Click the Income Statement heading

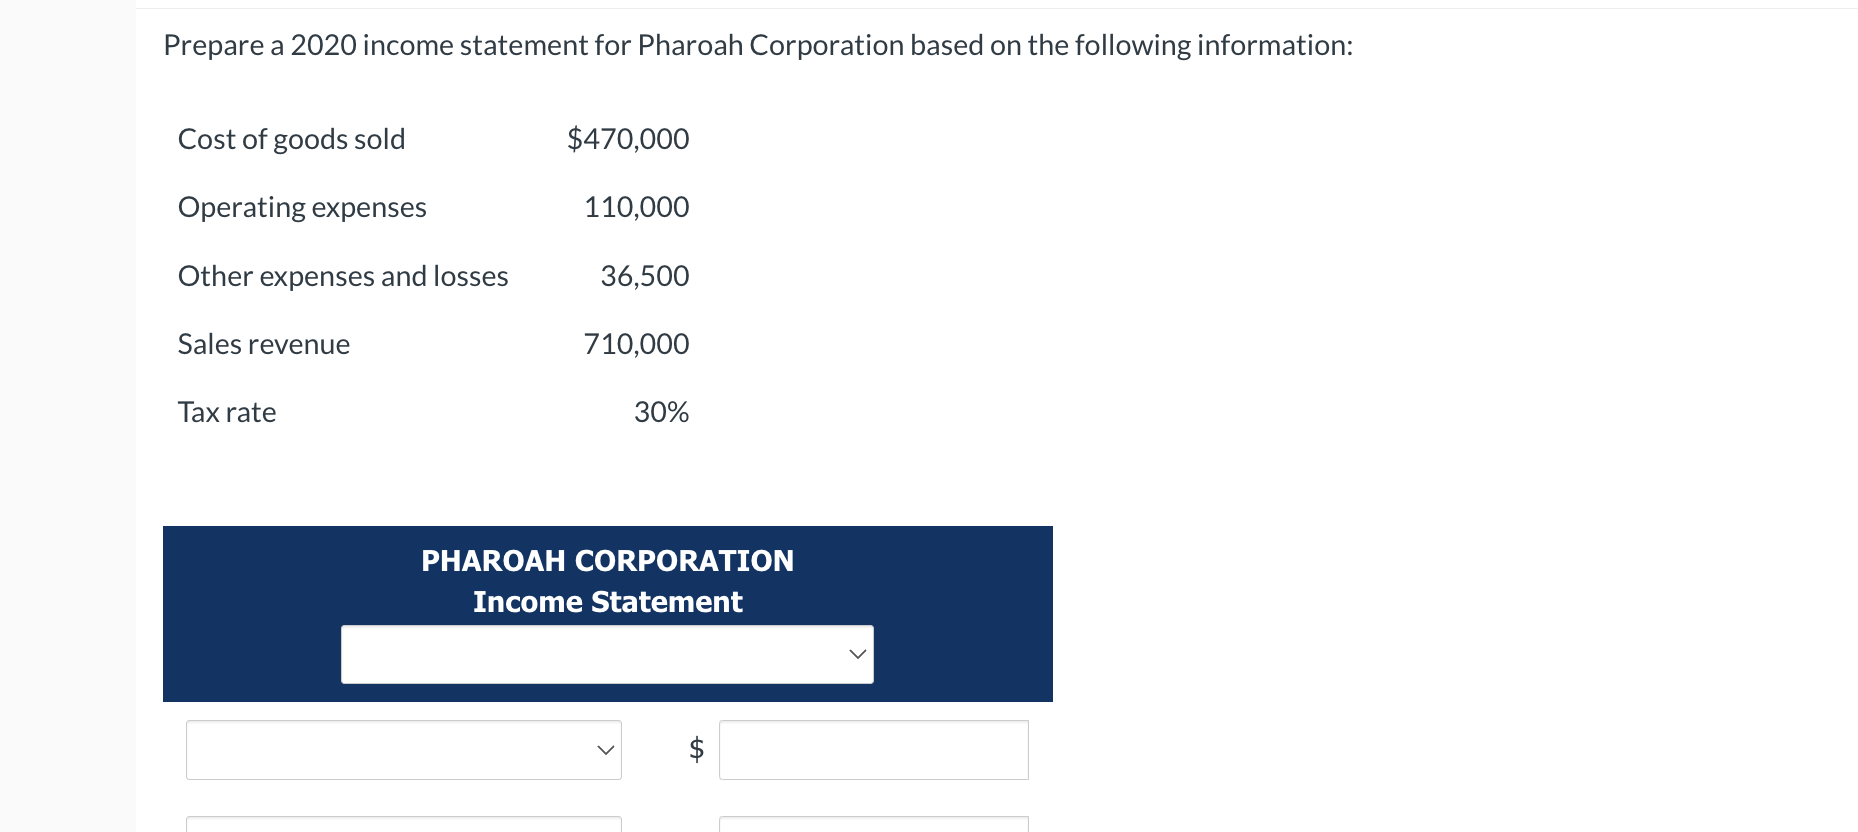coord(607,602)
